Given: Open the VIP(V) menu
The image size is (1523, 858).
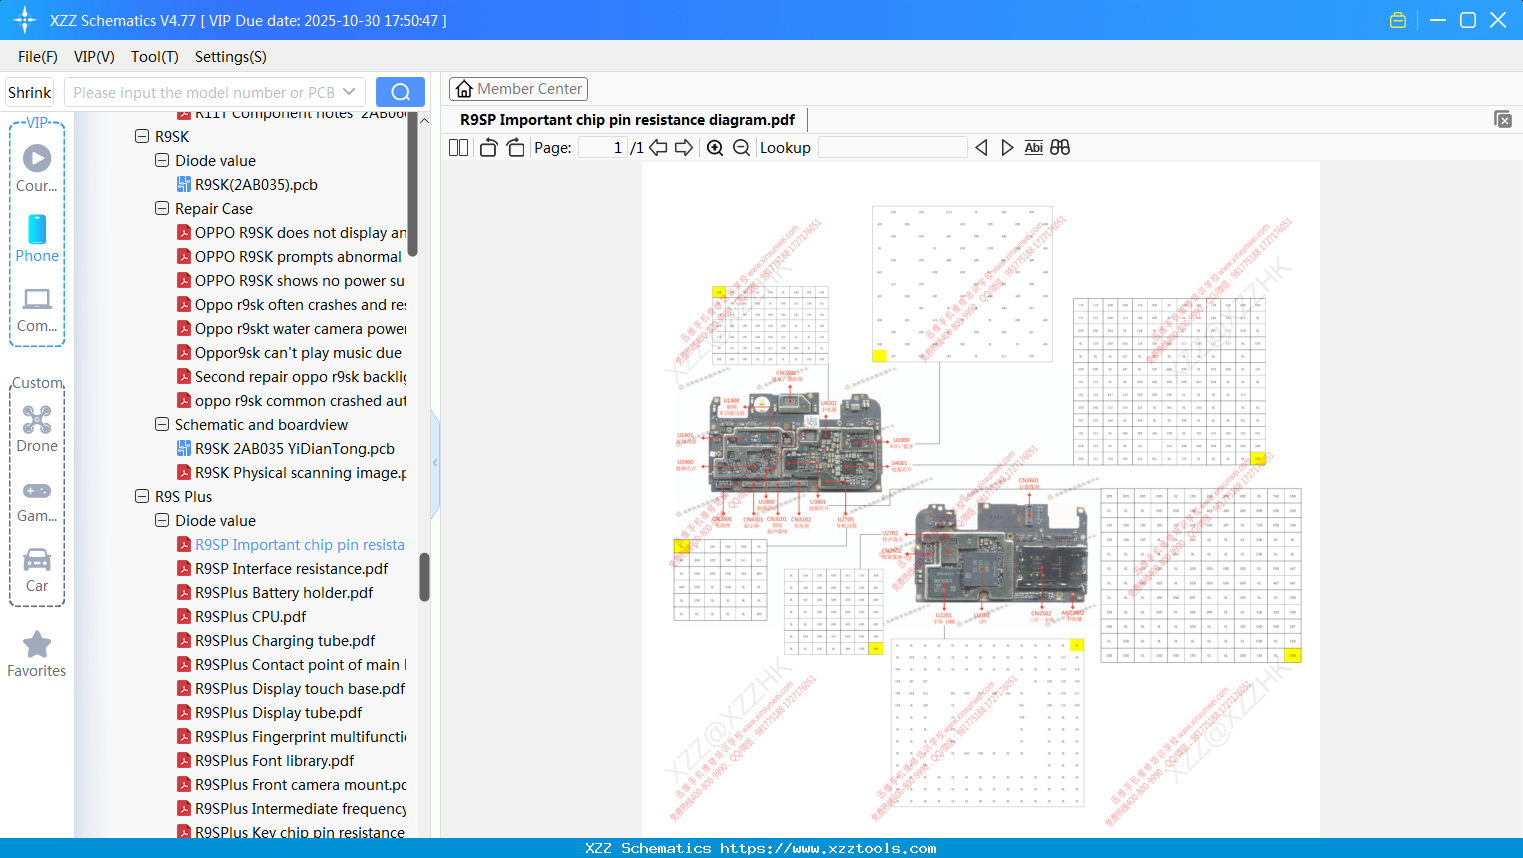Looking at the screenshot, I should pyautogui.click(x=94, y=57).
